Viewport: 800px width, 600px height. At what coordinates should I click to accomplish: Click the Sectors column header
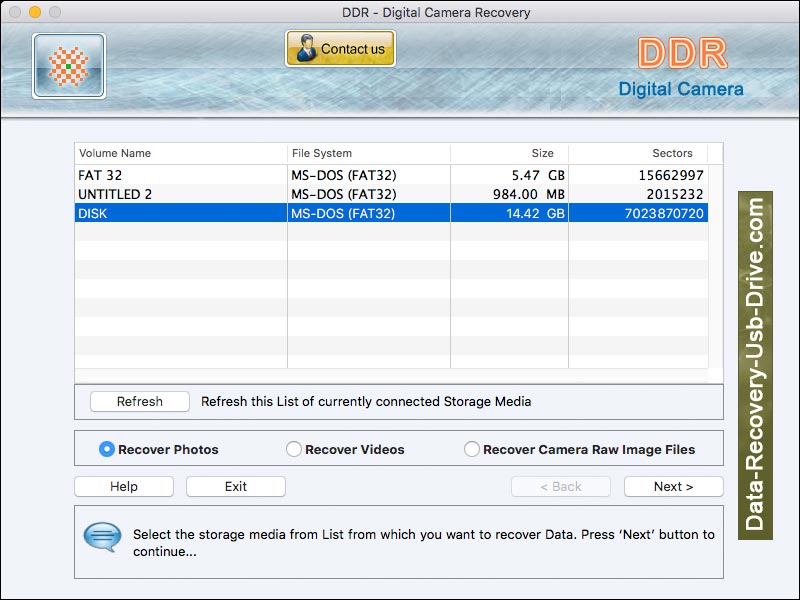pyautogui.click(x=672, y=153)
